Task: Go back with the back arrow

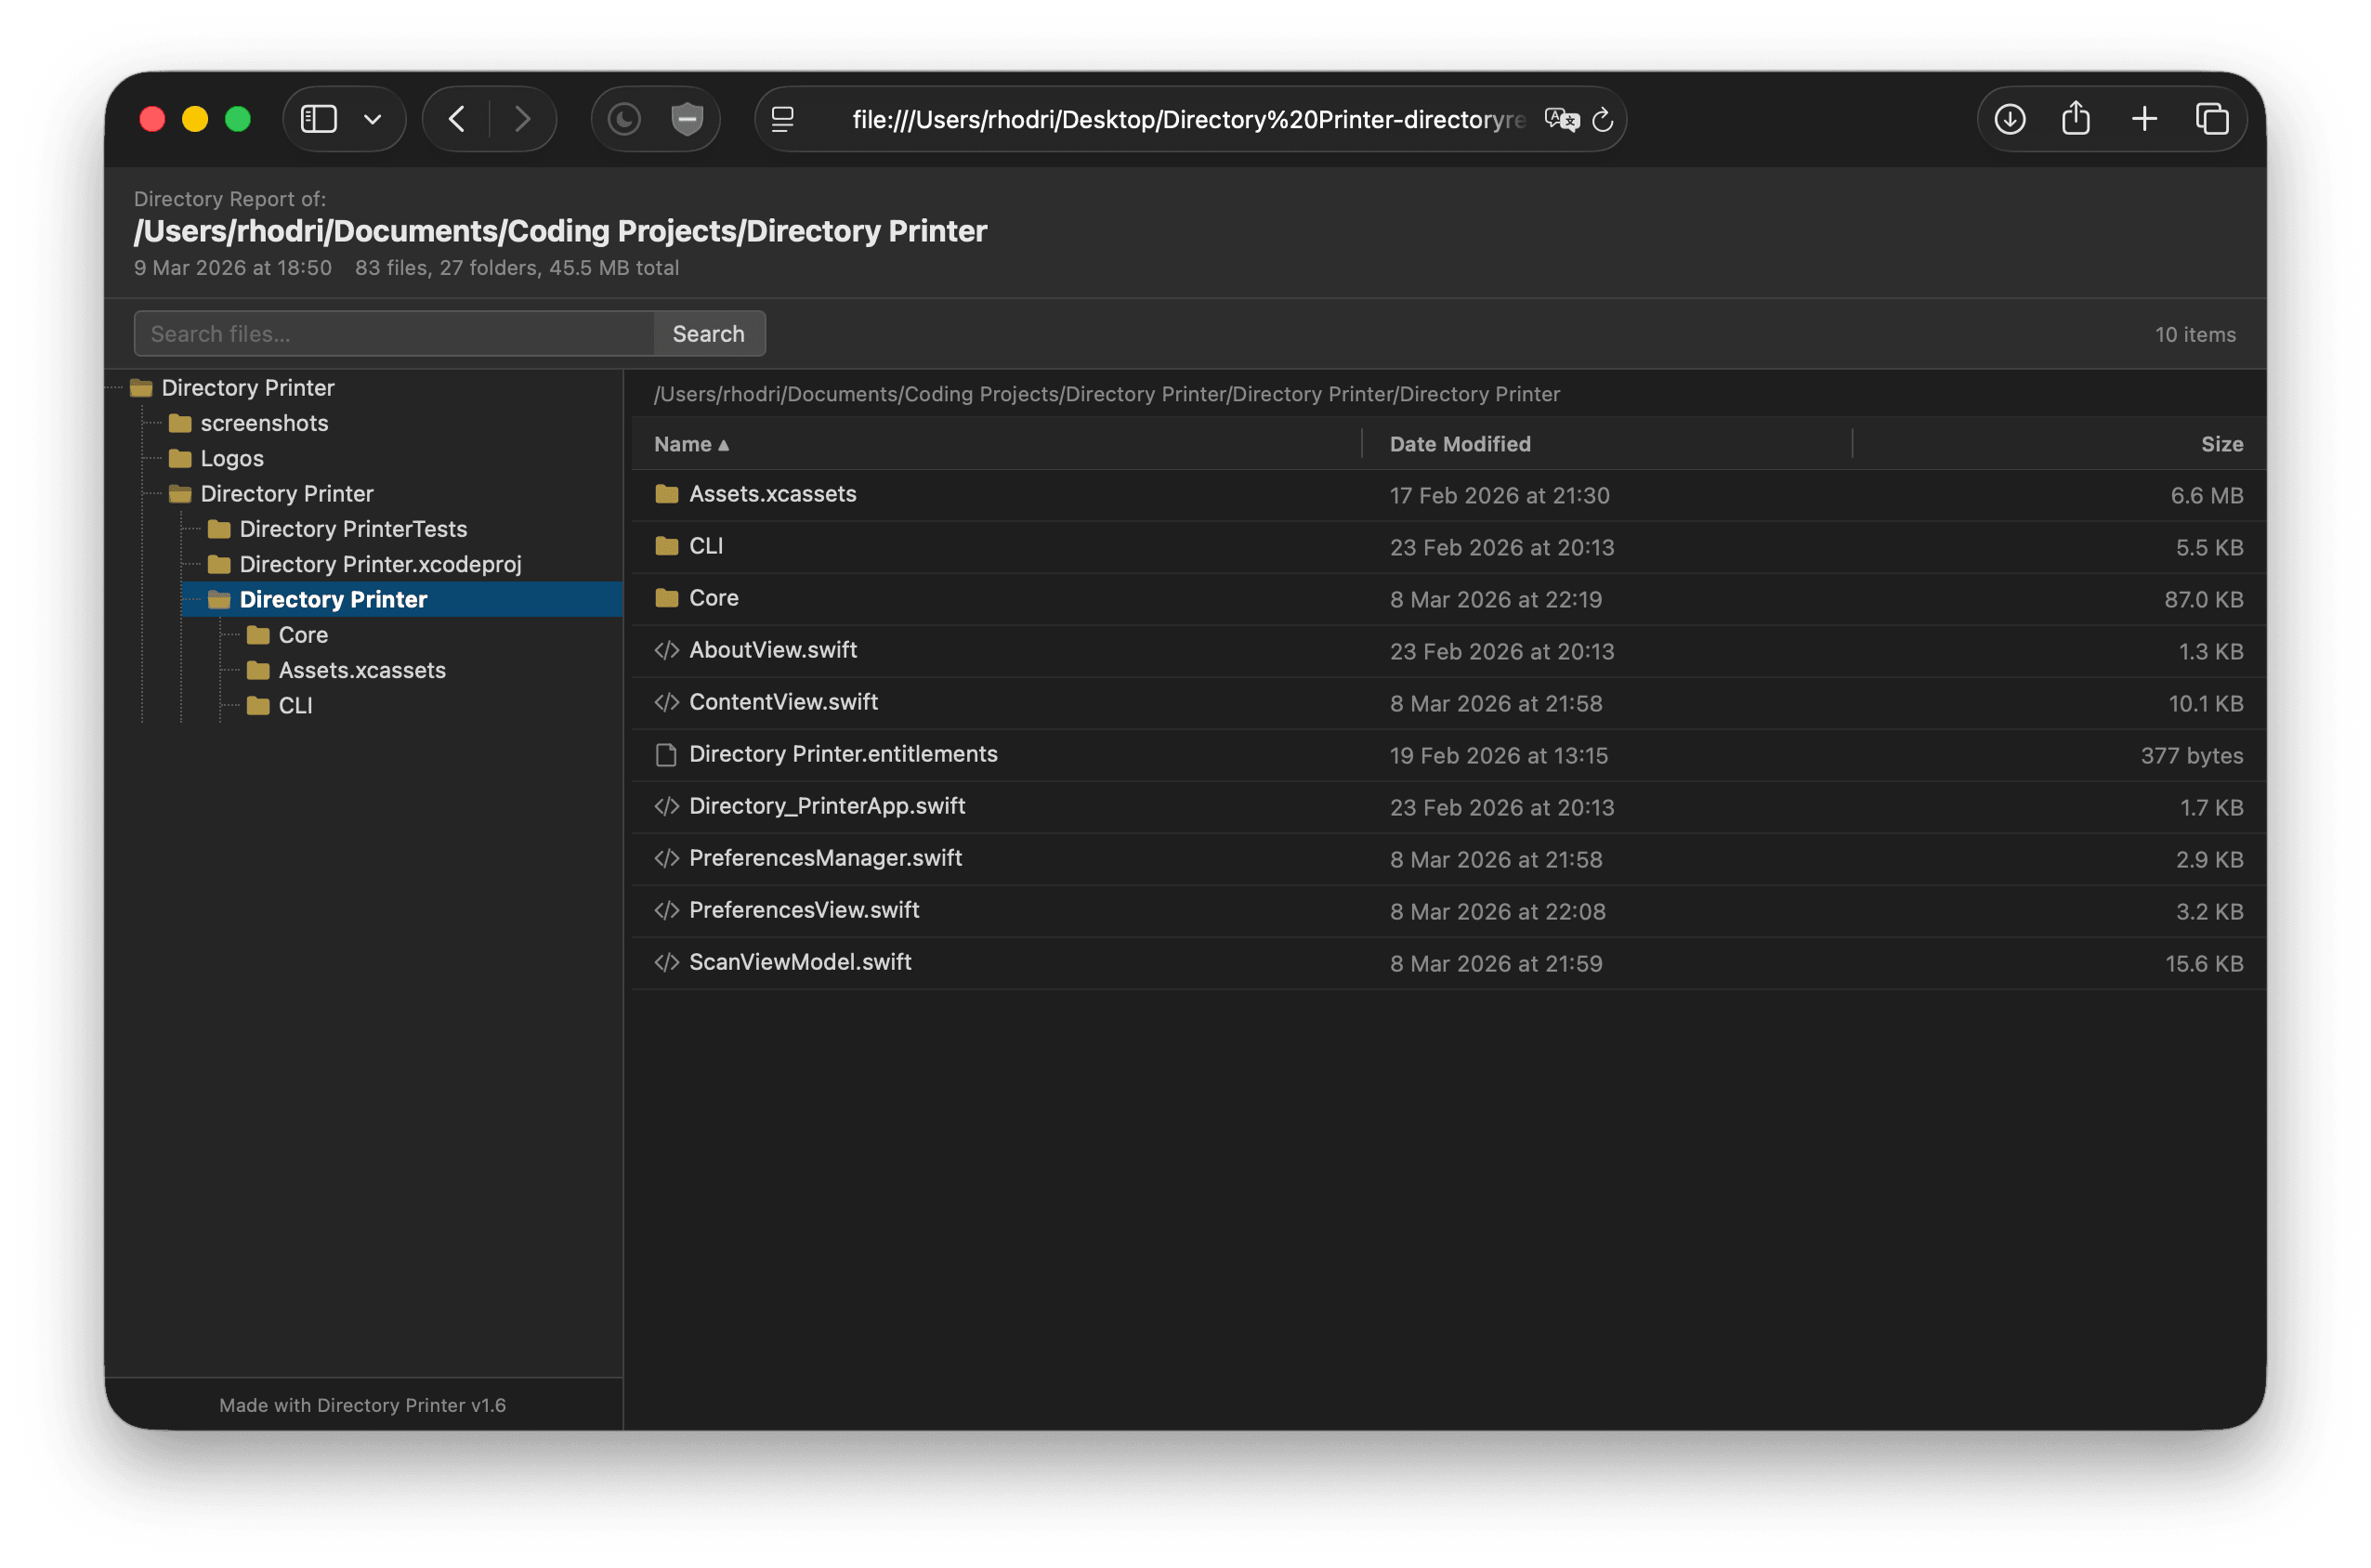Action: 457,119
